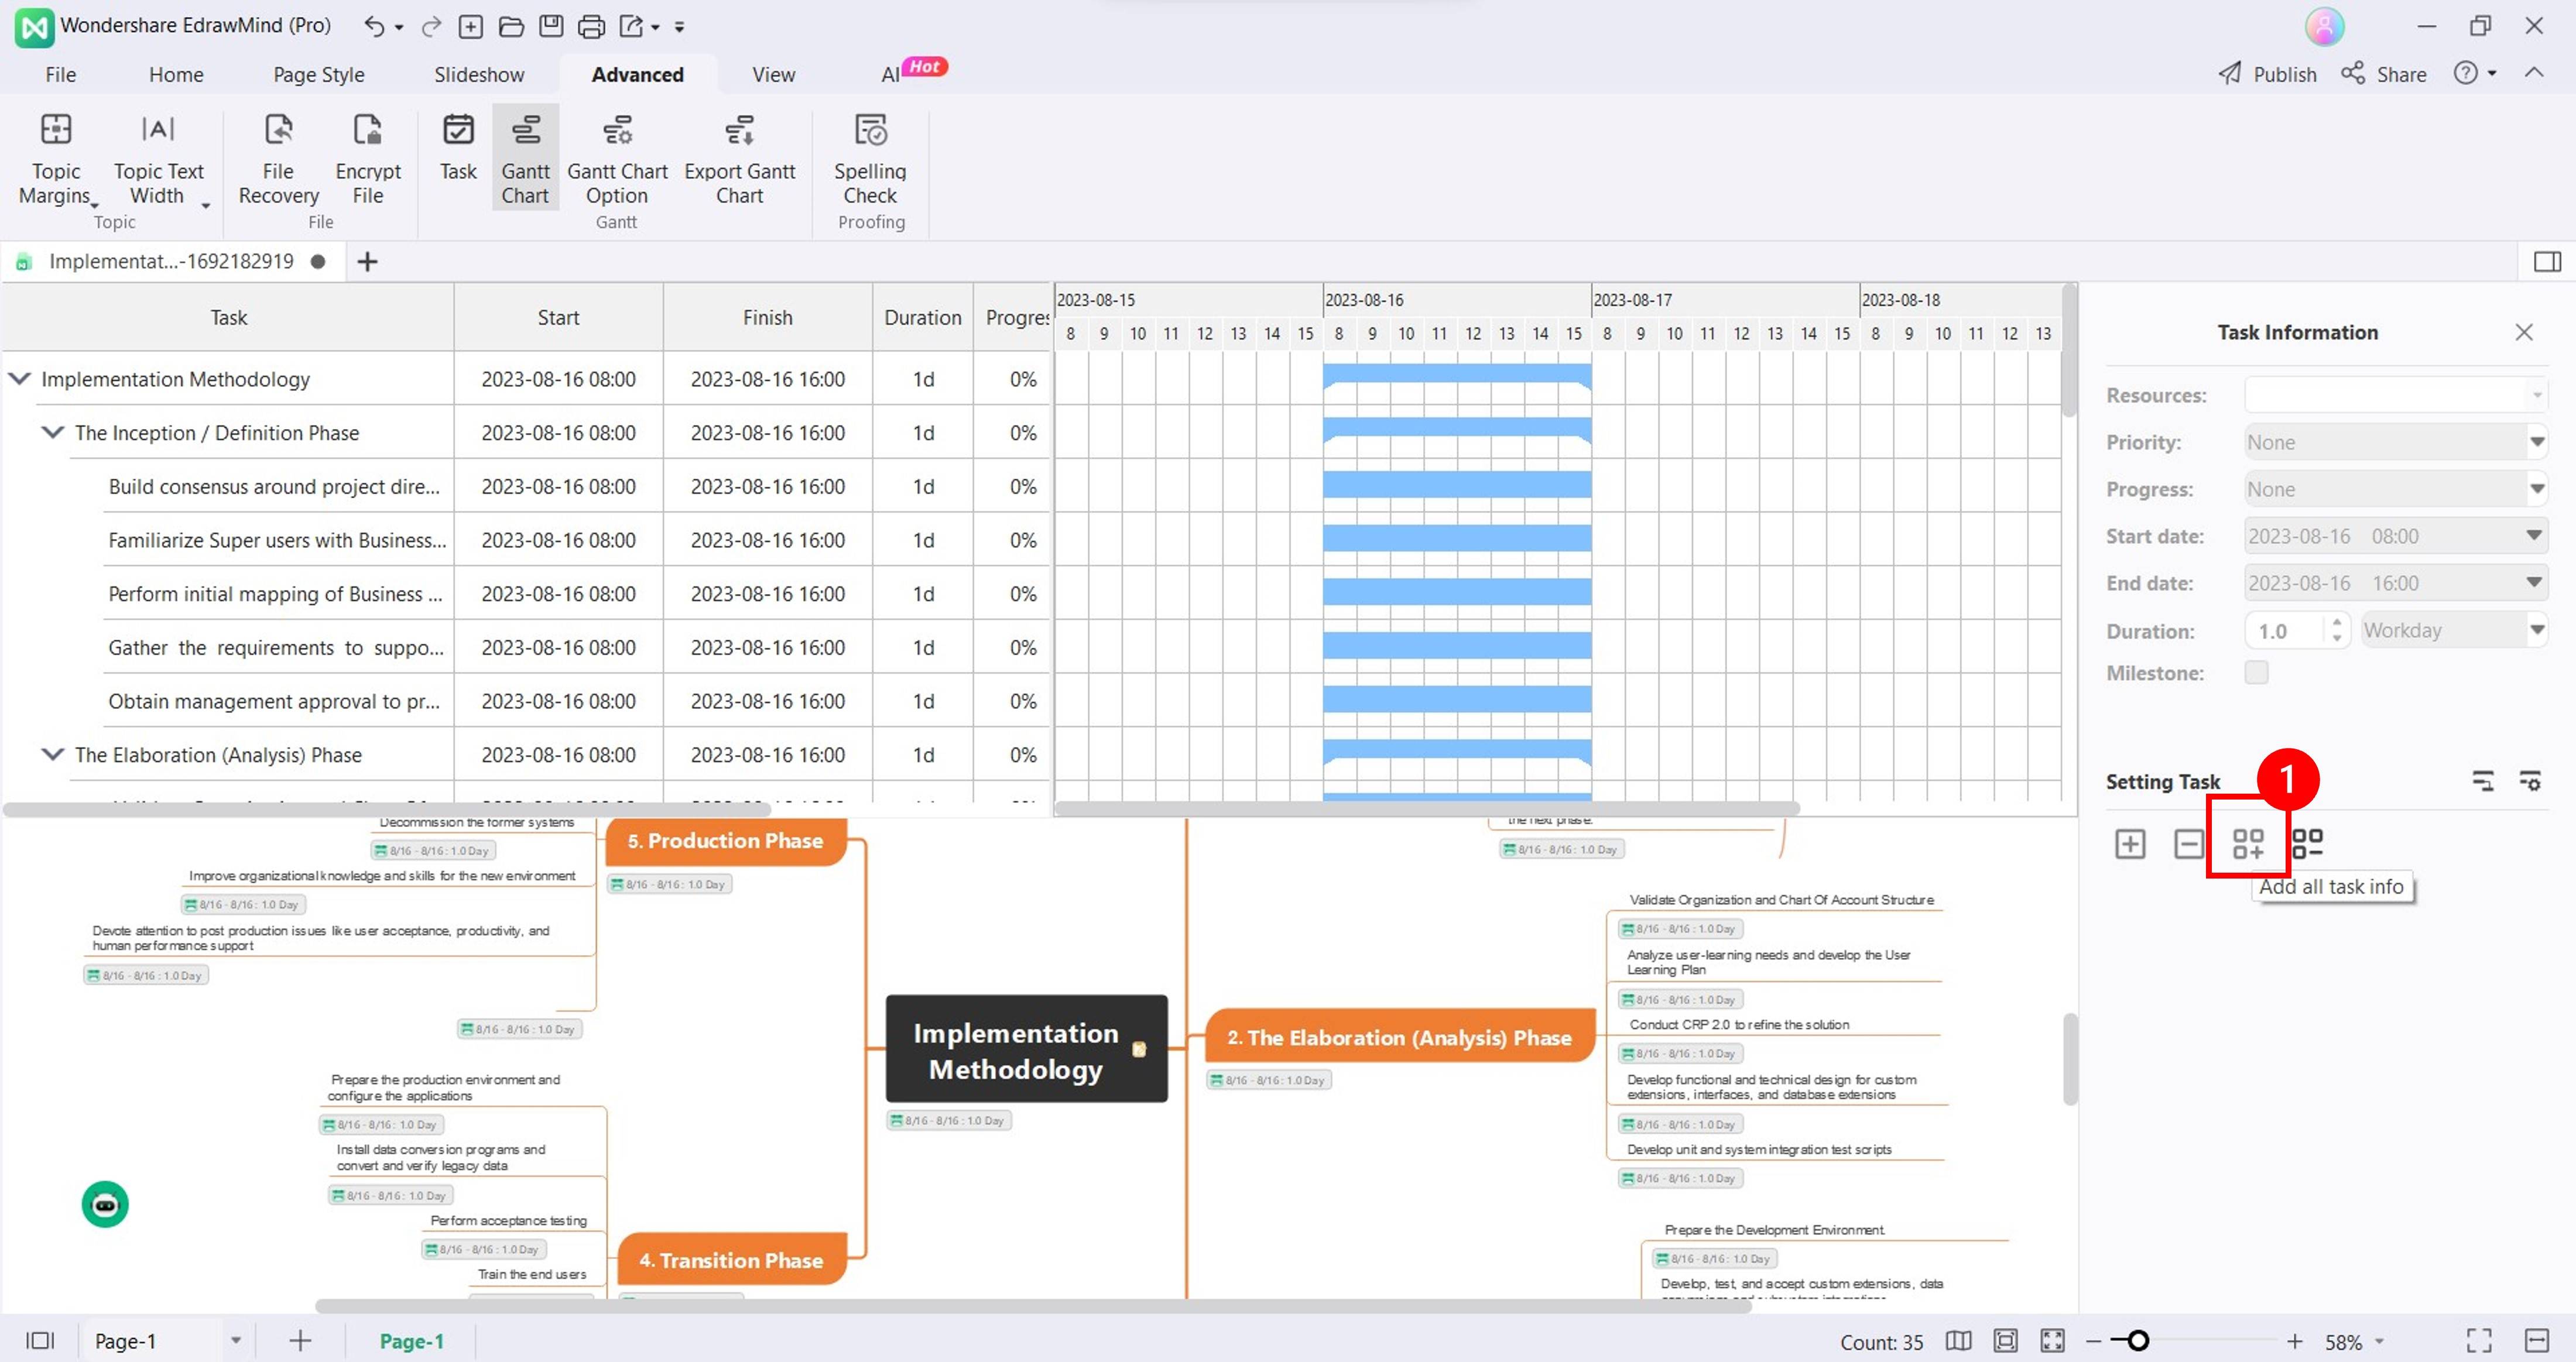The width and height of the screenshot is (2576, 1362).
Task: Collapse The Inception / Definition Phase row
Action: pyautogui.click(x=52, y=433)
